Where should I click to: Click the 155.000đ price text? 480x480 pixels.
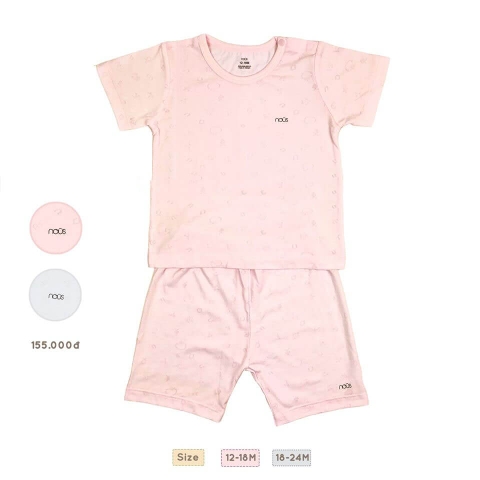(55, 345)
